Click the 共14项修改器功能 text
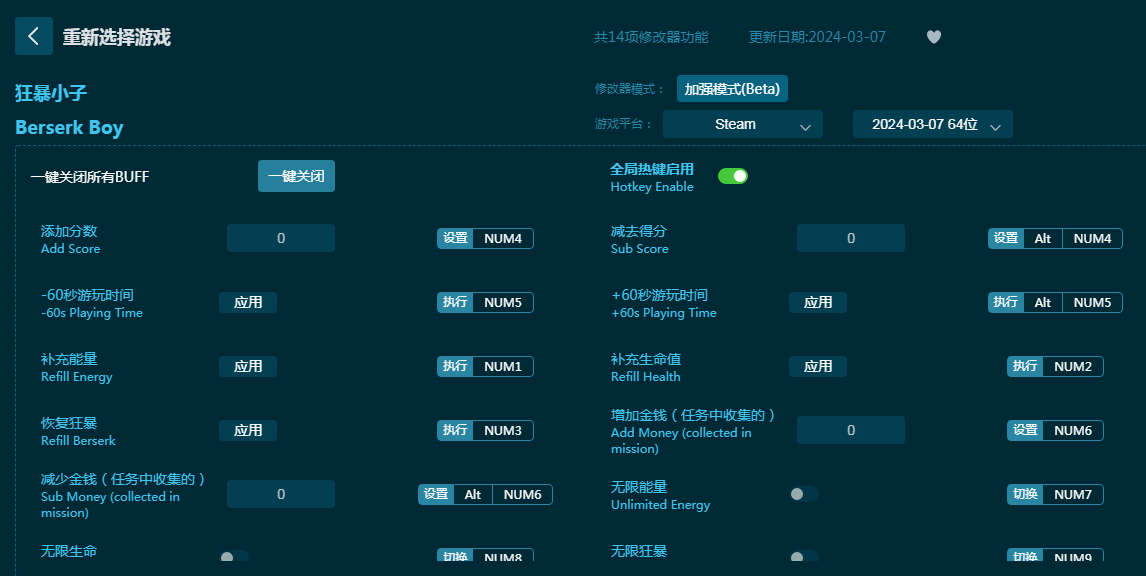1146x576 pixels. (x=651, y=37)
